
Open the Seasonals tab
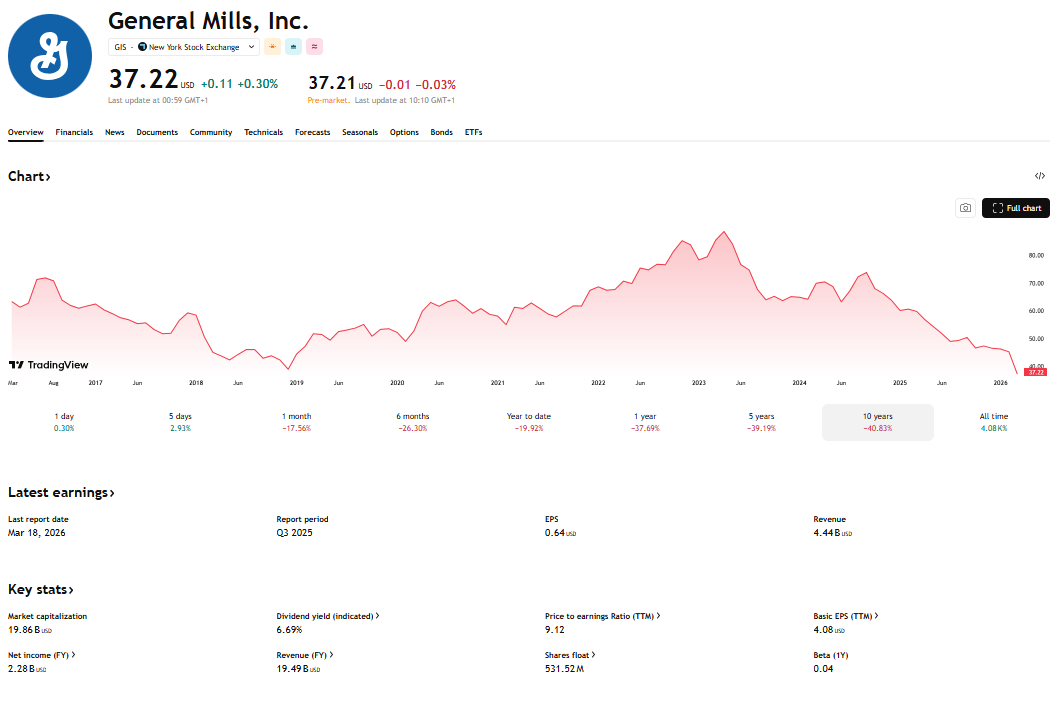point(360,132)
